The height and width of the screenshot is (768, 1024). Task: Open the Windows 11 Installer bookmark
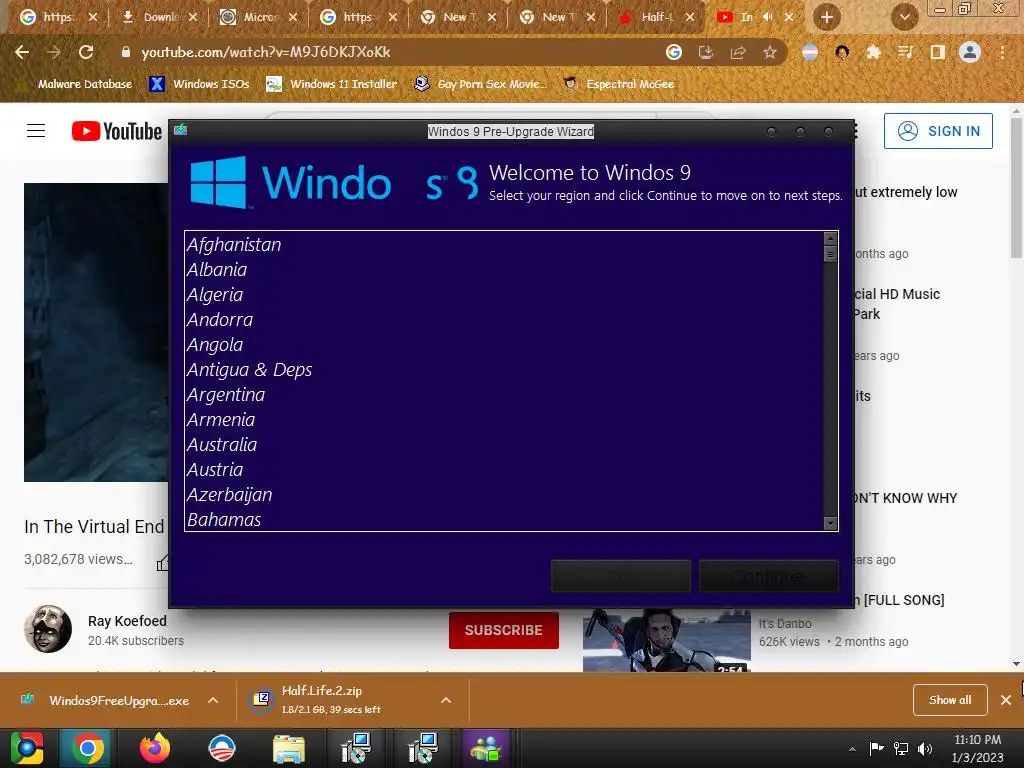pos(332,84)
